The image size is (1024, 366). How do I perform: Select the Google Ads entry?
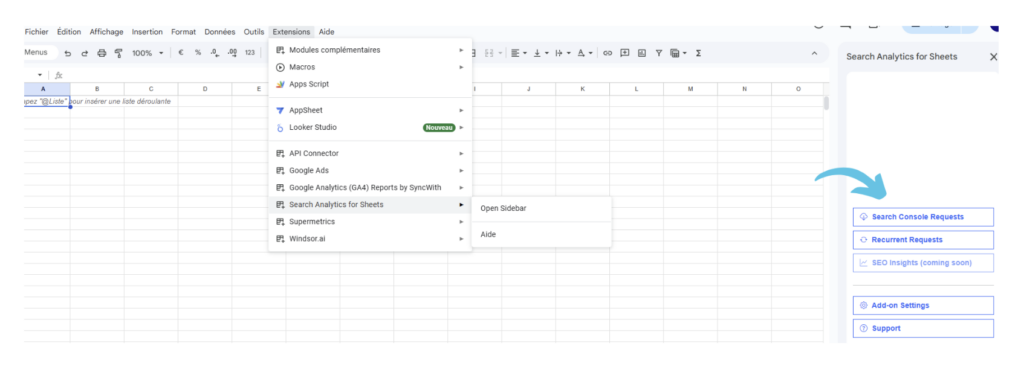click(370, 171)
